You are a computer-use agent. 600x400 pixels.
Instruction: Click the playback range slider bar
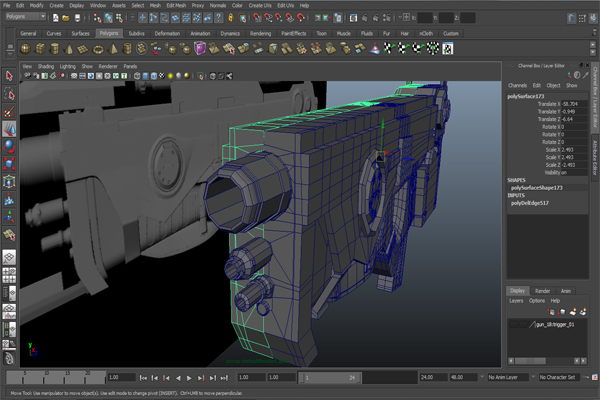pos(330,378)
